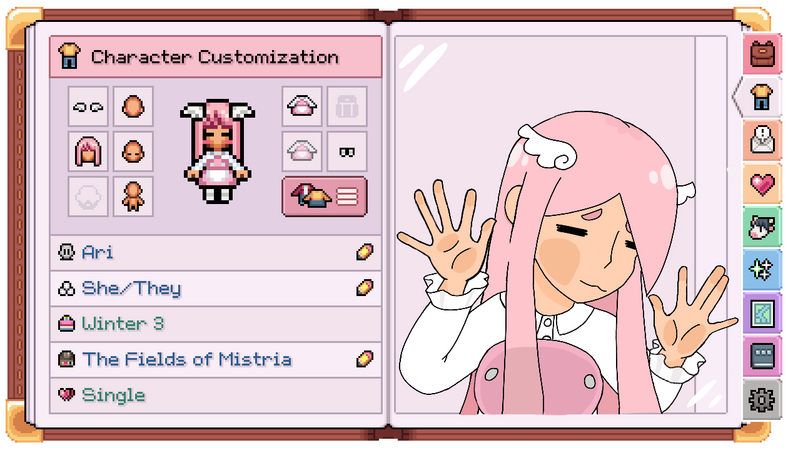Image resolution: width=788 pixels, height=450 pixels.
Task: Open the backpack inventory tab
Action: (x=762, y=53)
